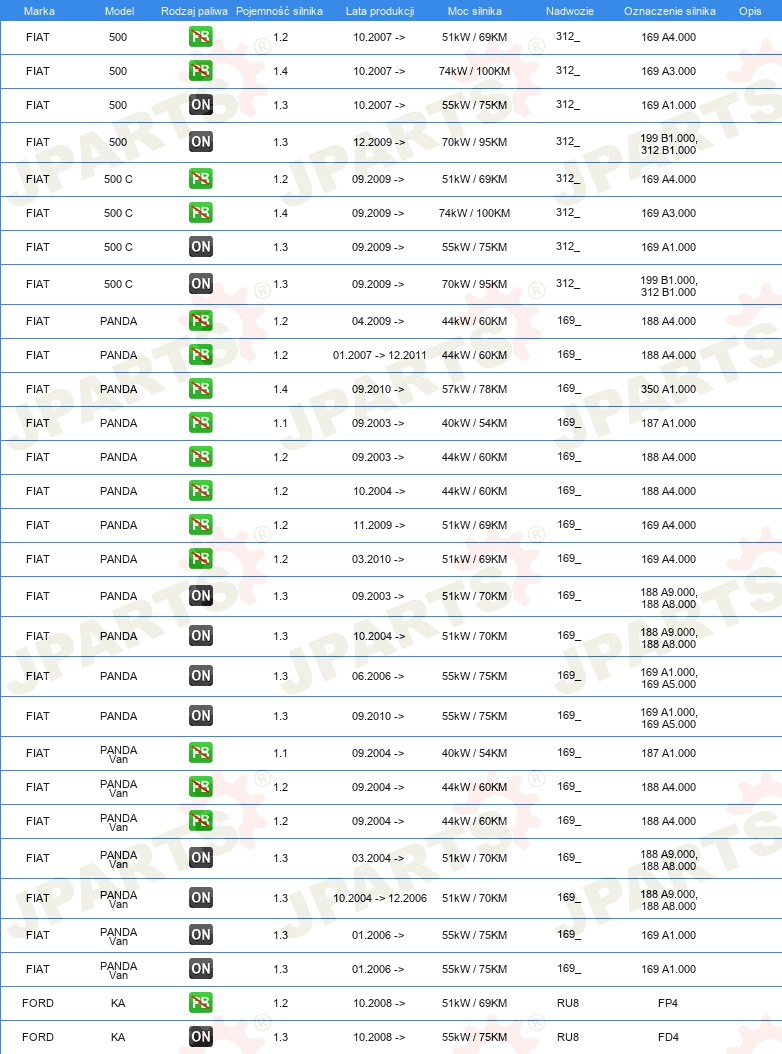Select ON diesel icon in PANDA Van 03.2004 row
Viewport: 782px width, 1054px height.
(200, 858)
